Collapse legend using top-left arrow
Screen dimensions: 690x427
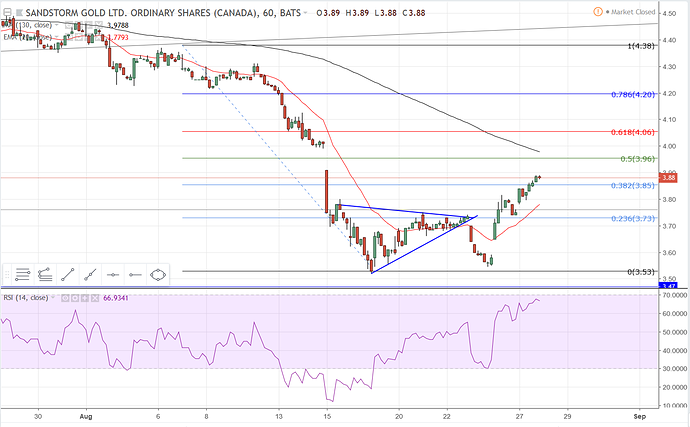[8, 13]
